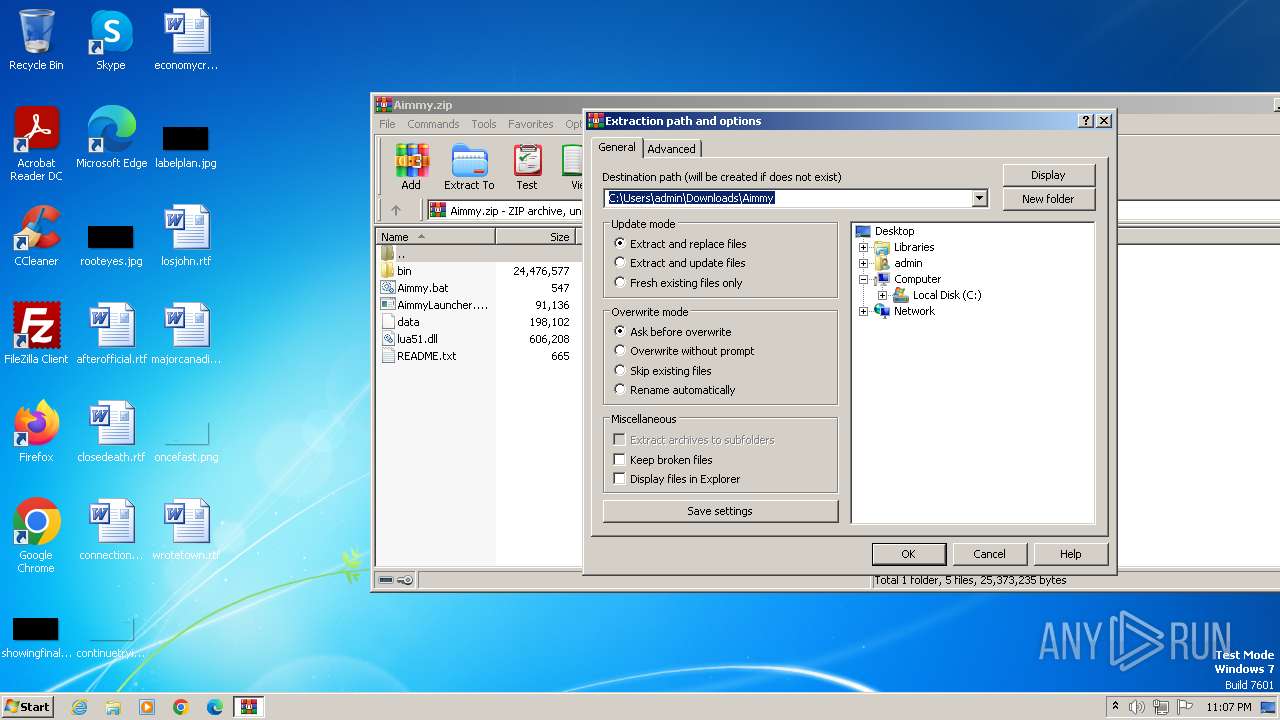
Task: Click Chrome icon in the taskbar
Action: [x=181, y=707]
